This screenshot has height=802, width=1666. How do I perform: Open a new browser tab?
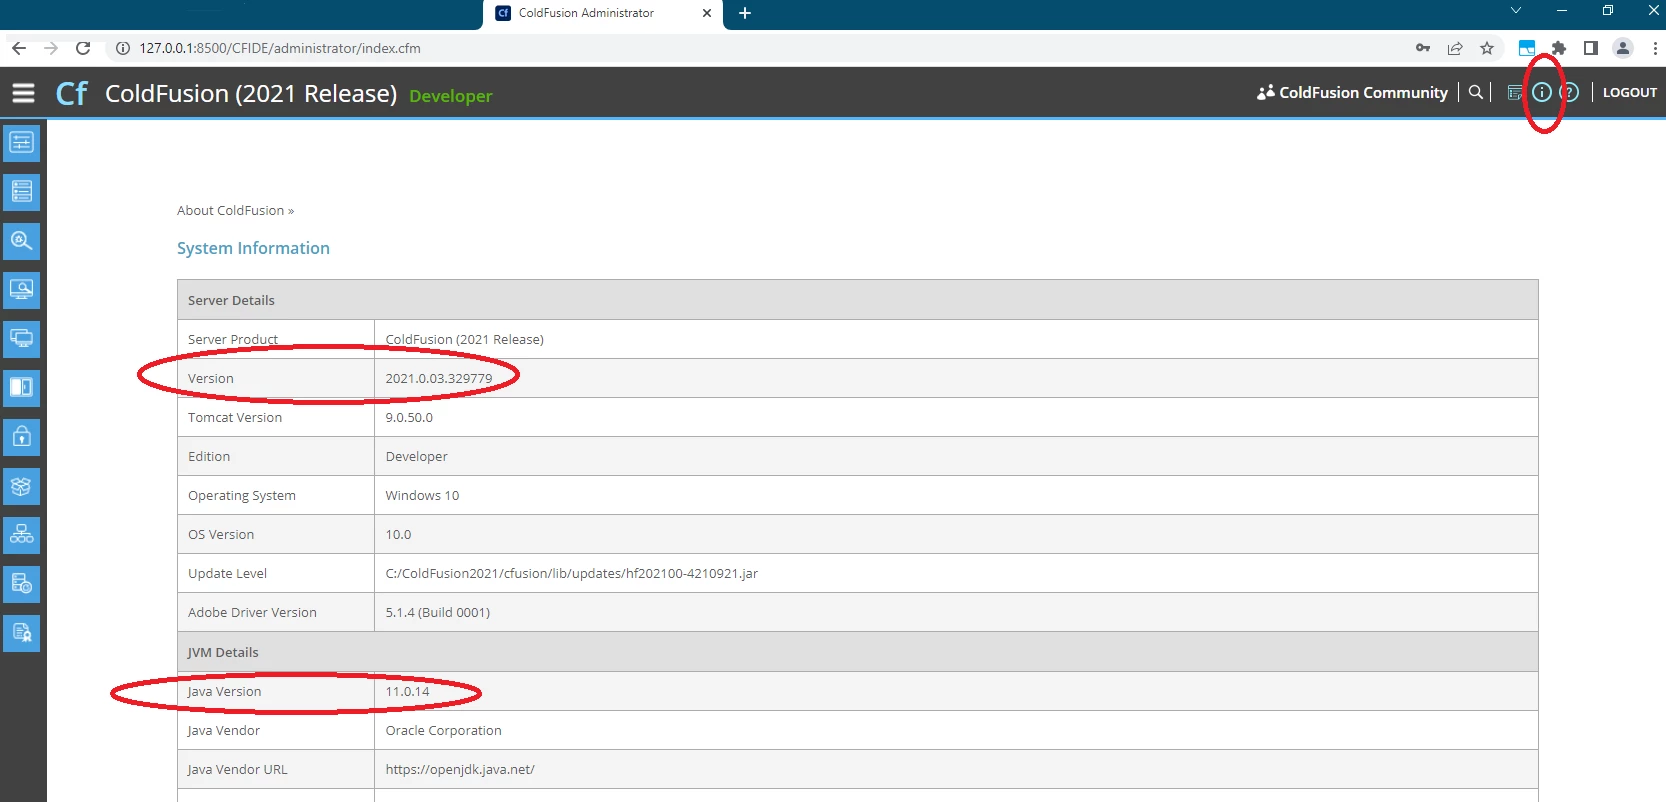745,13
